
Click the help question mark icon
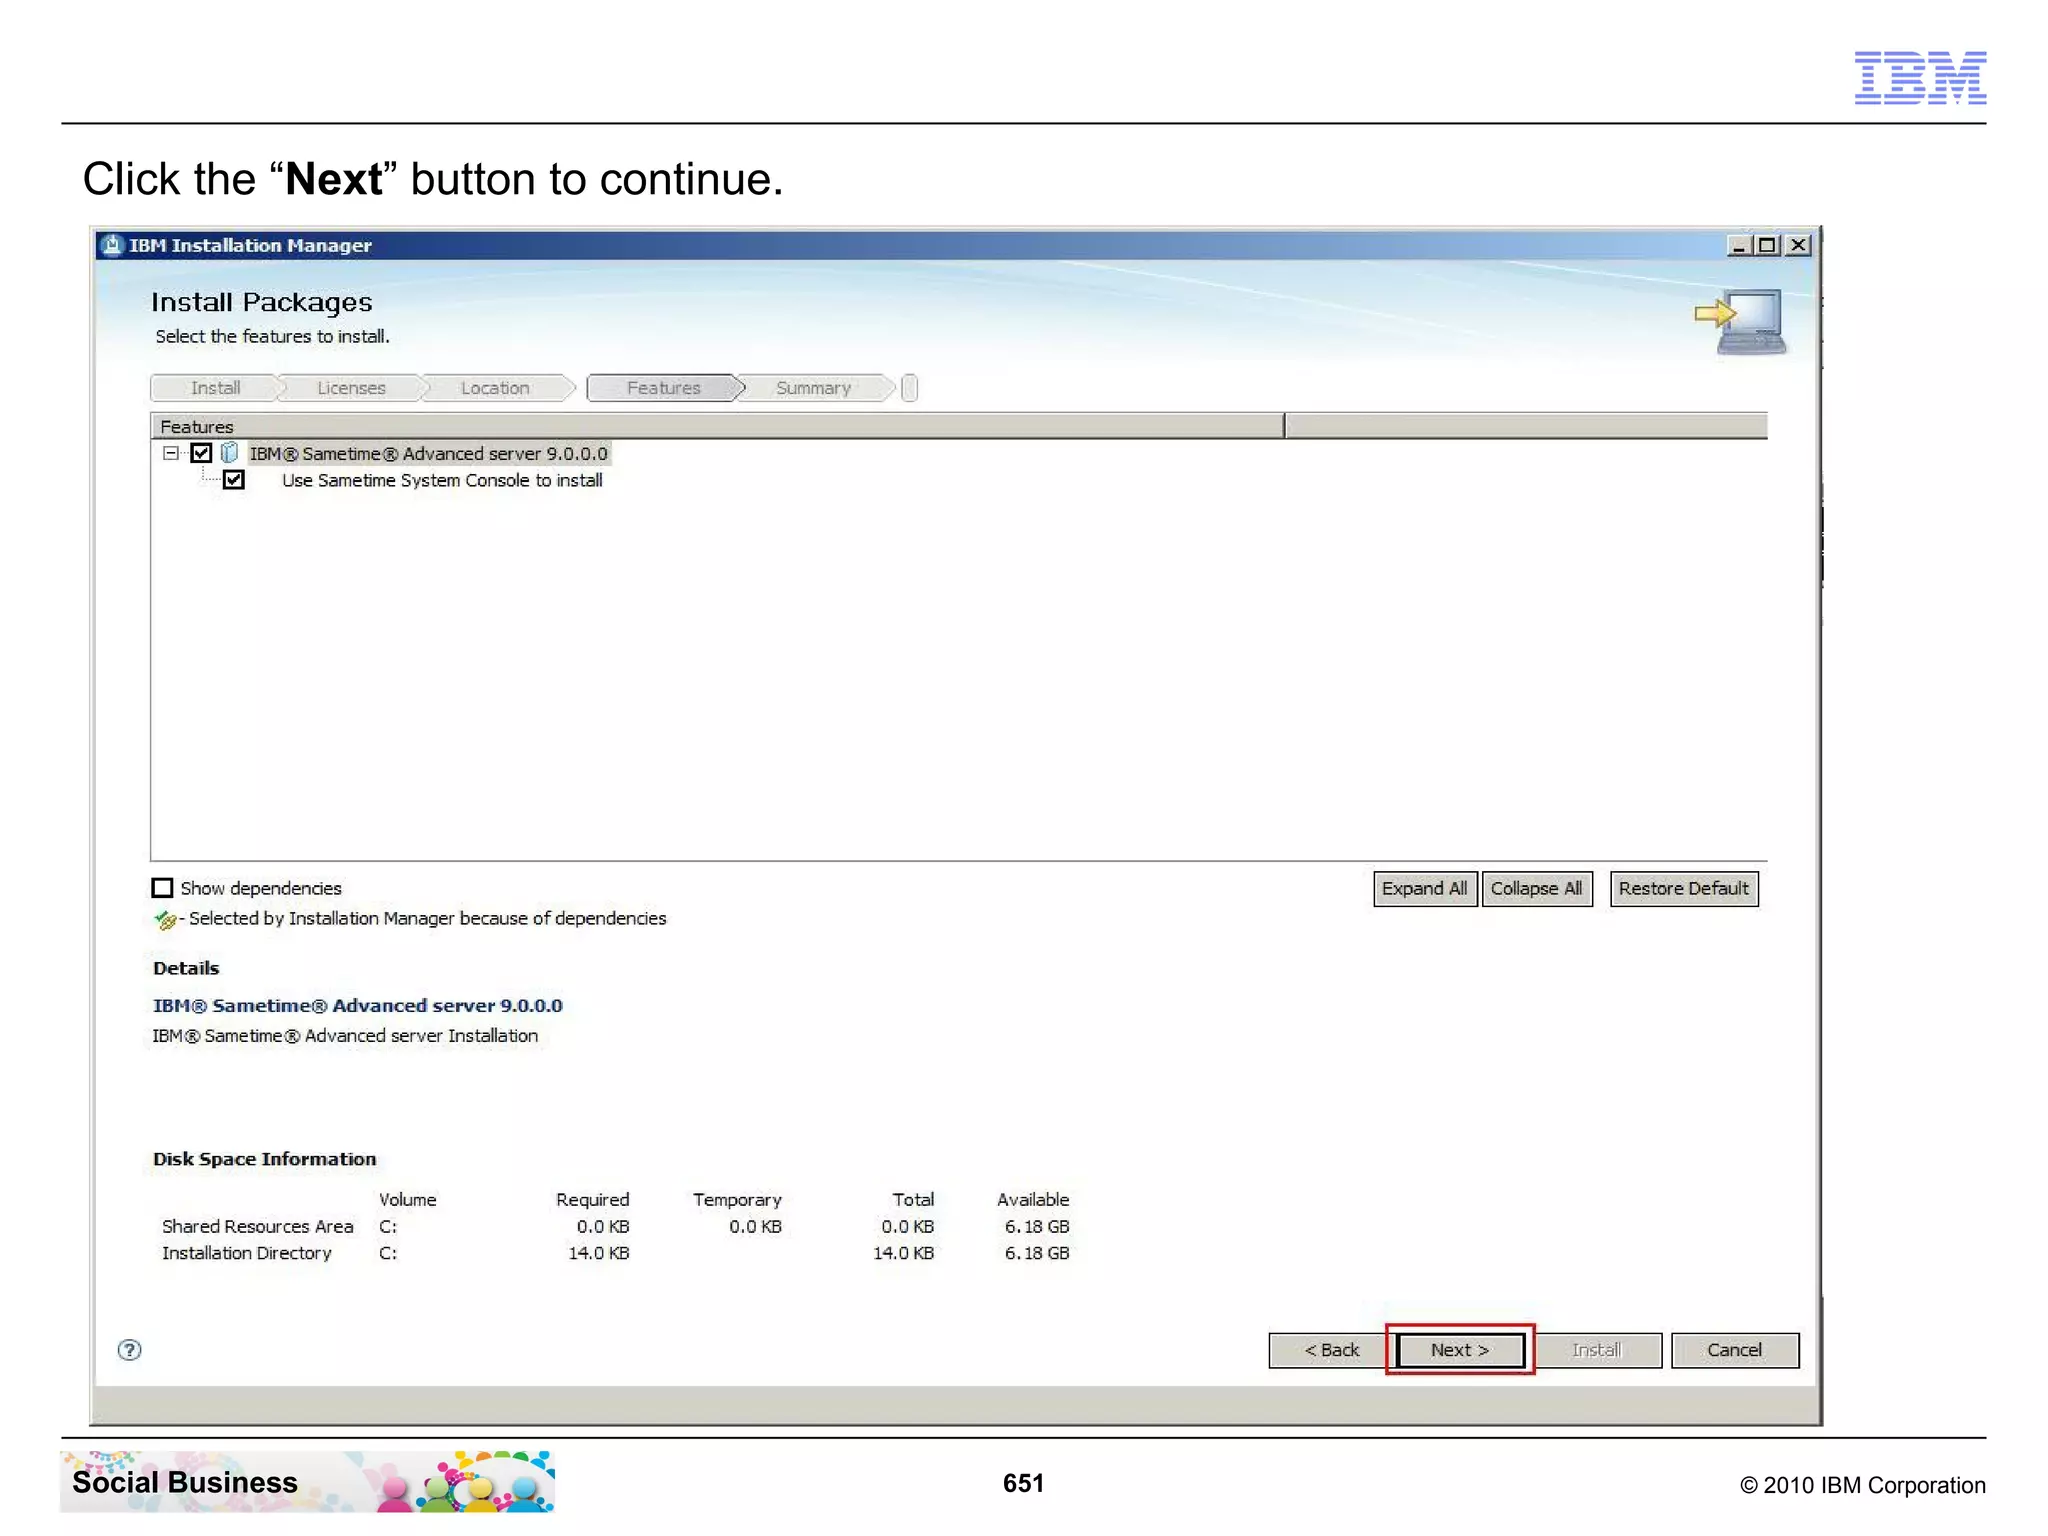click(x=129, y=1350)
